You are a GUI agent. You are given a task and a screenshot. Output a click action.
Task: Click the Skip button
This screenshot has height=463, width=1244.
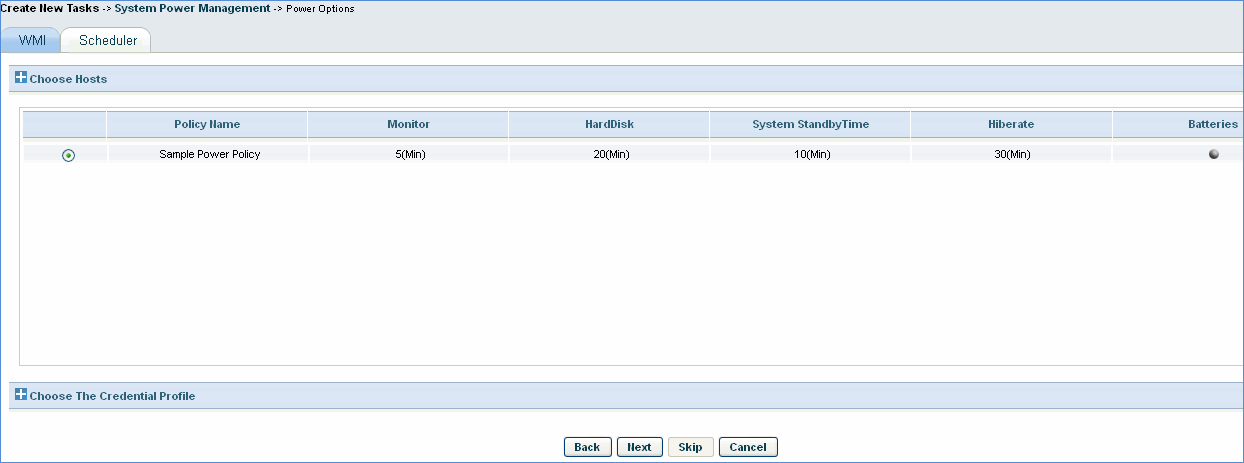pos(690,447)
